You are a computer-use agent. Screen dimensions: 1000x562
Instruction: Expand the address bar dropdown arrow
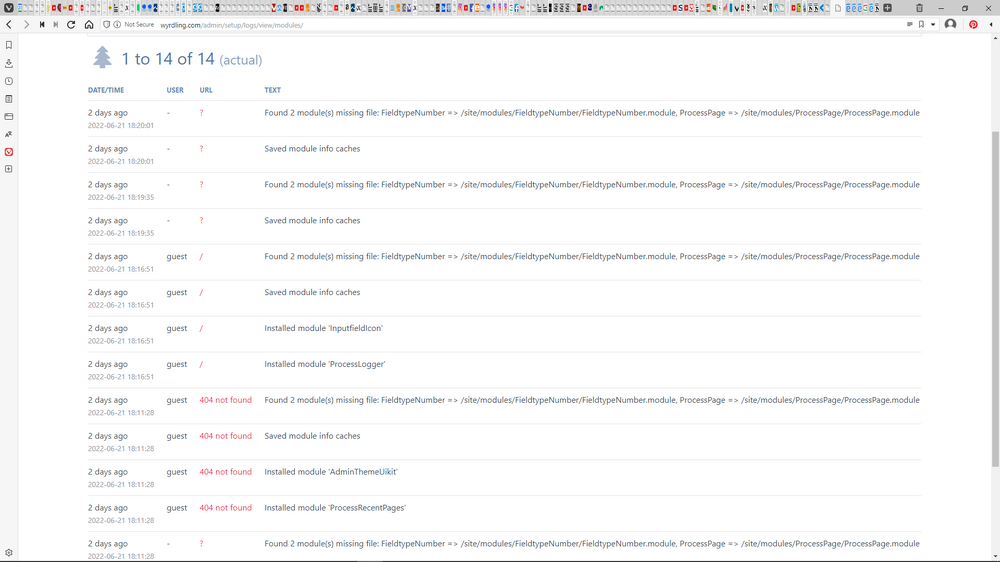click(x=933, y=25)
